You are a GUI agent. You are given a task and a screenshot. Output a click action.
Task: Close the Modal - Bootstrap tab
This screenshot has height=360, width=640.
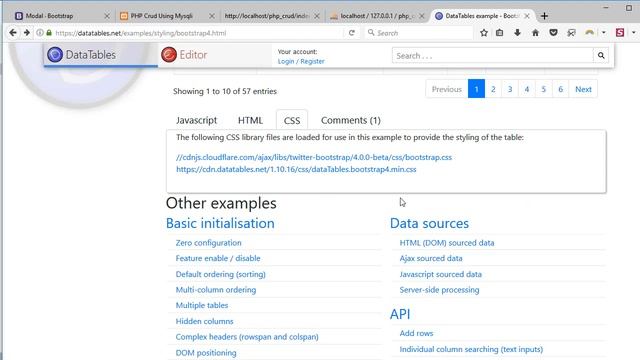[107, 16]
